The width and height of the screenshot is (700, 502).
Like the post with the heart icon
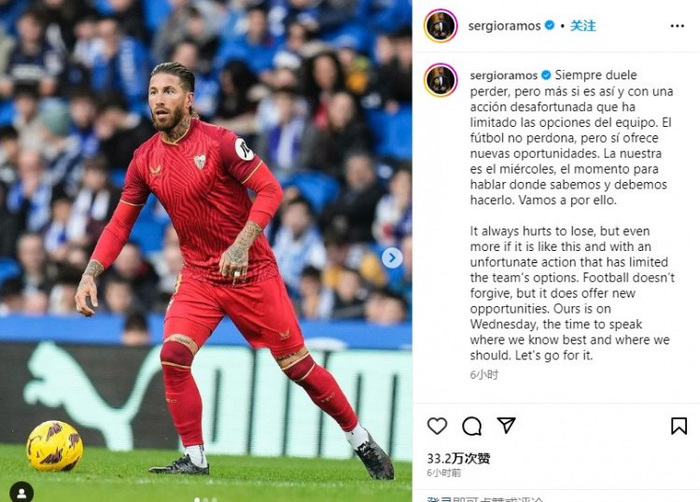click(437, 426)
